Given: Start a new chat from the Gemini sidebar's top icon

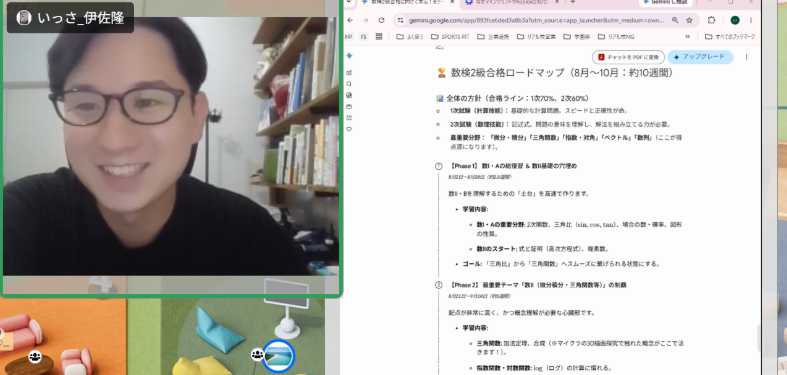Looking at the screenshot, I should tap(349, 73).
